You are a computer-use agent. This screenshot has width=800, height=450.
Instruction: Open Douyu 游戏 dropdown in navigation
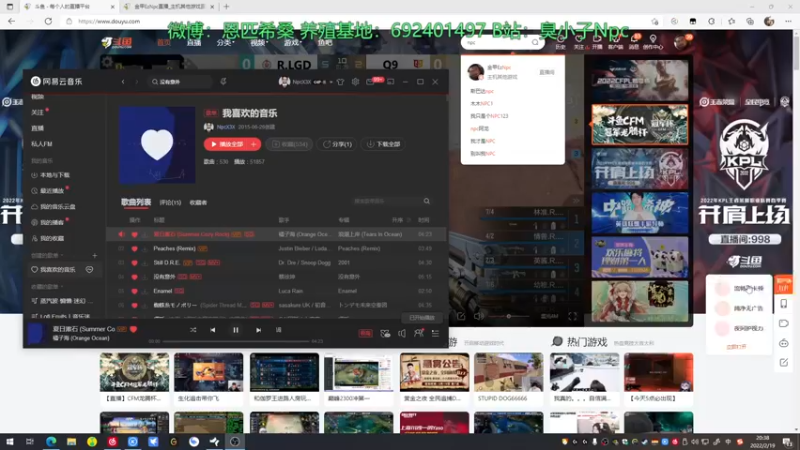tap(292, 43)
